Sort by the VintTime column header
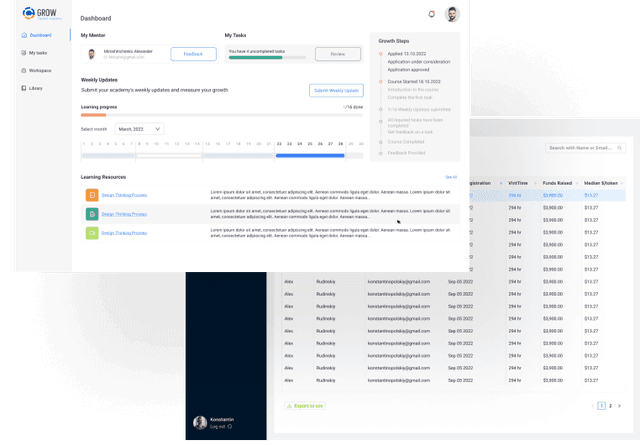 point(519,183)
